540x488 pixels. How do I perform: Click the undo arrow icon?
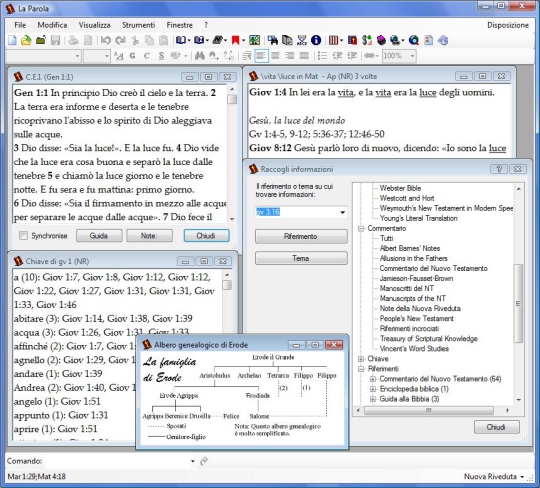[x=105, y=40]
